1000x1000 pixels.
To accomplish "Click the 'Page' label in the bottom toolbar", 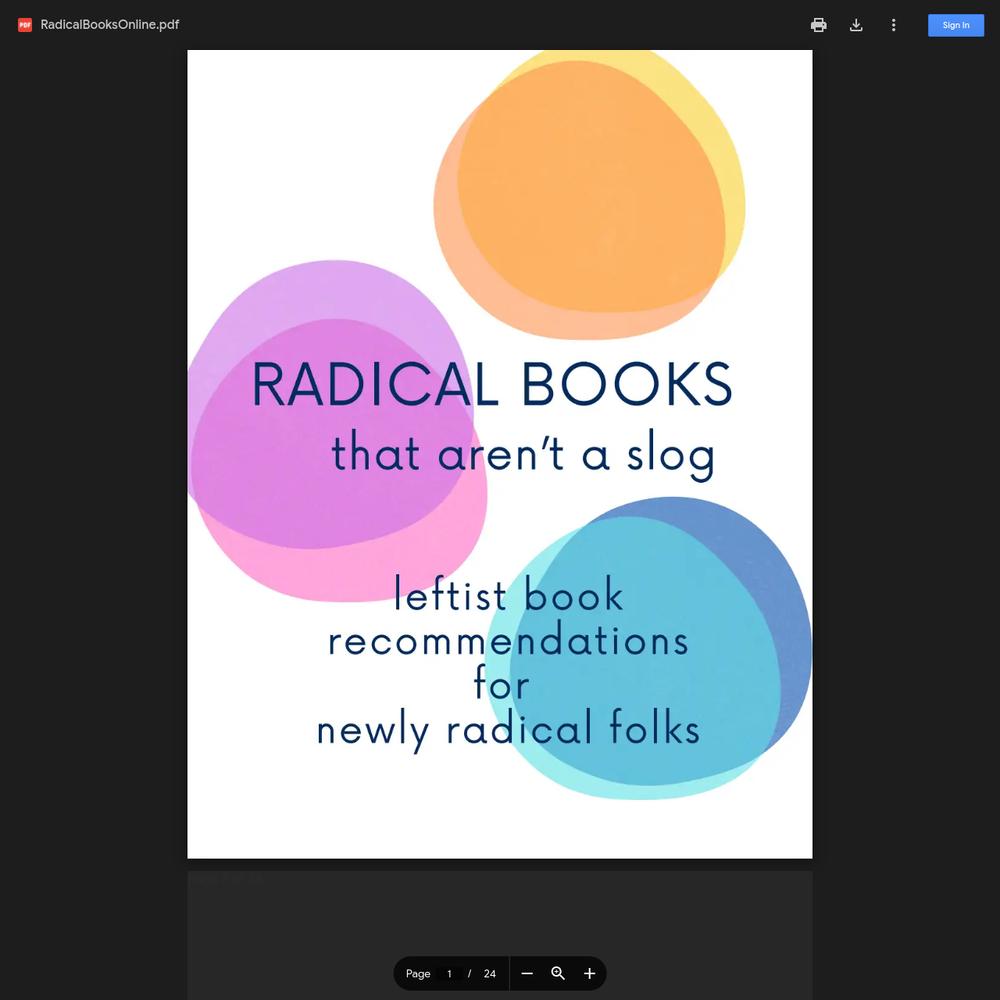I will click(418, 974).
